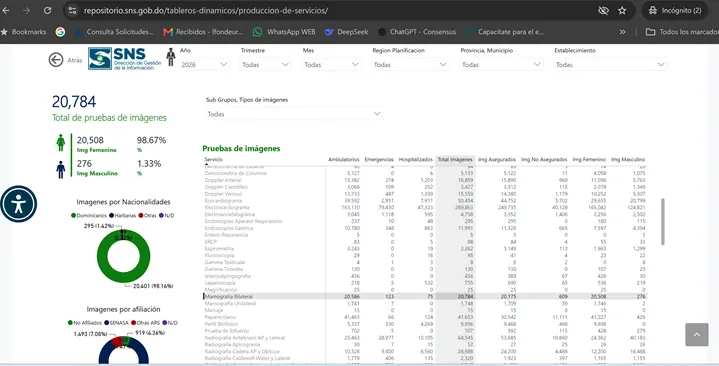Click SENASA legend swatch

click(106, 323)
